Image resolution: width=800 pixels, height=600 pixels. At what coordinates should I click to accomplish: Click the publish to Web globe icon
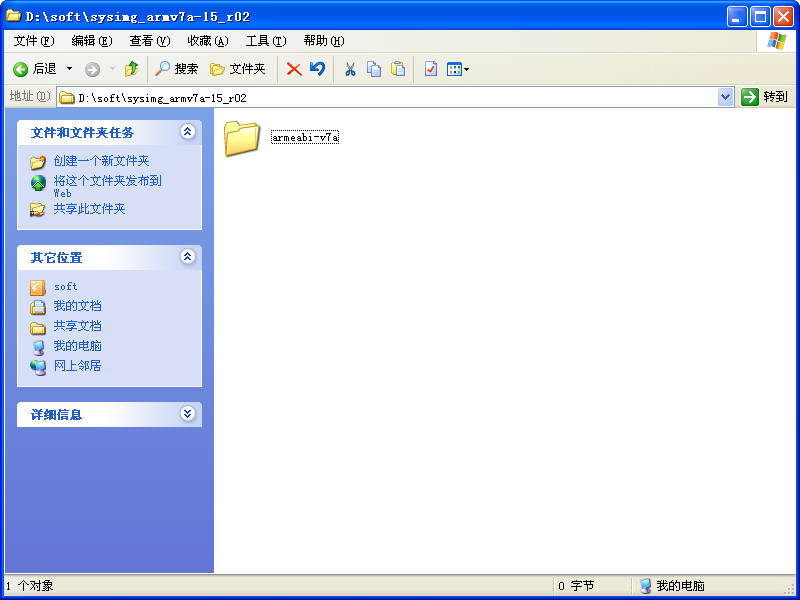pos(38,183)
